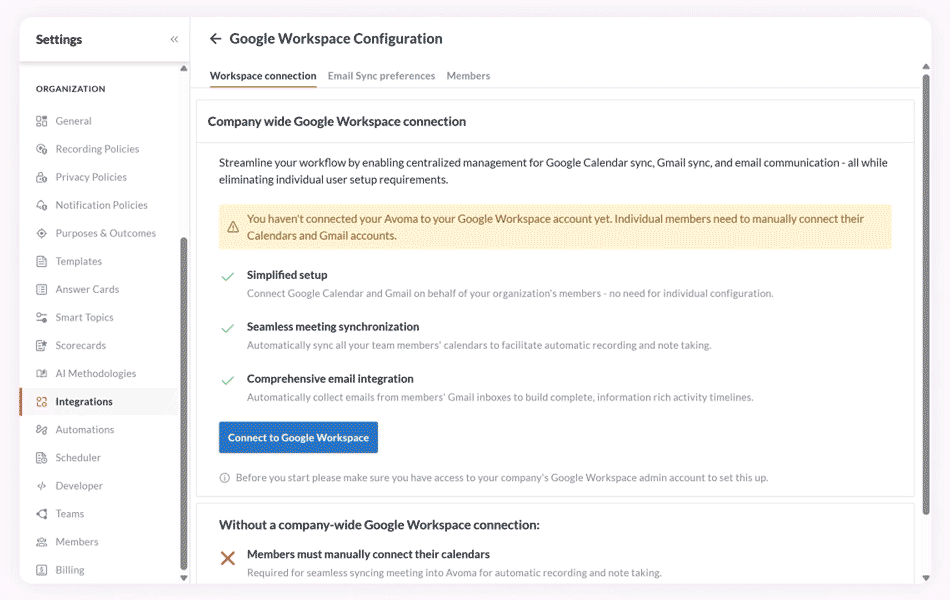Screen dimensions: 950x600
Task: Click Members must manually connect their calendars text
Action: point(368,555)
